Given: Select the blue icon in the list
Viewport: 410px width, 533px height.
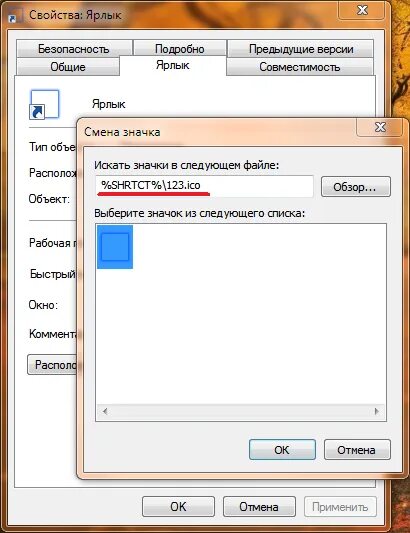Looking at the screenshot, I should point(115,247).
